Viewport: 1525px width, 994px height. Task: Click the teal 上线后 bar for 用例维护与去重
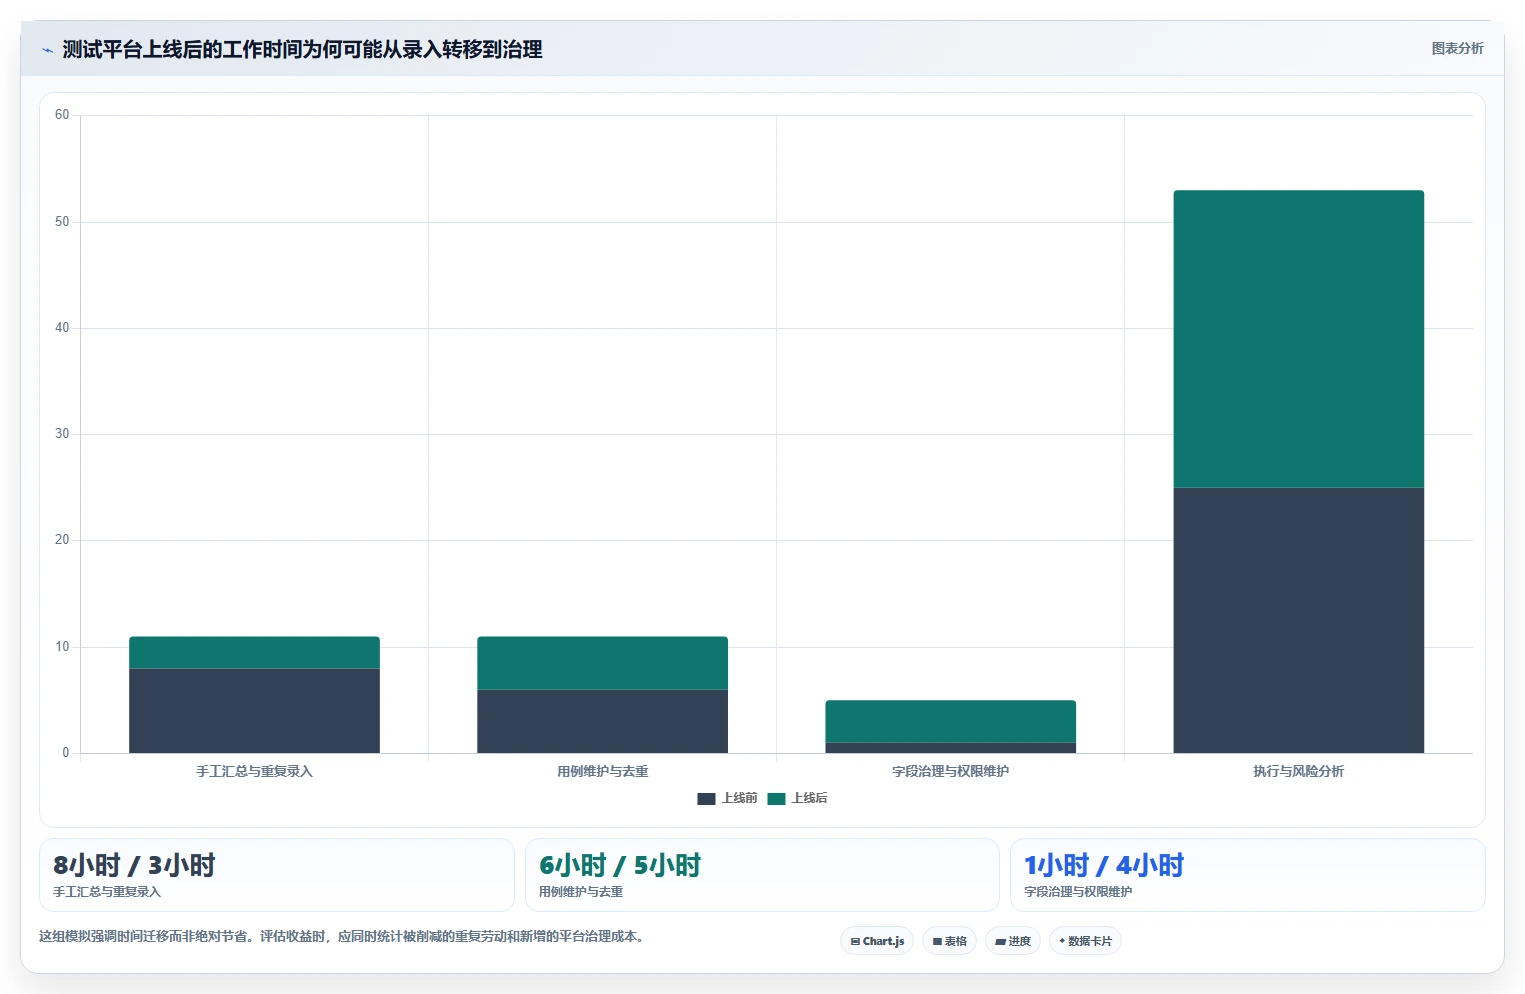(602, 663)
